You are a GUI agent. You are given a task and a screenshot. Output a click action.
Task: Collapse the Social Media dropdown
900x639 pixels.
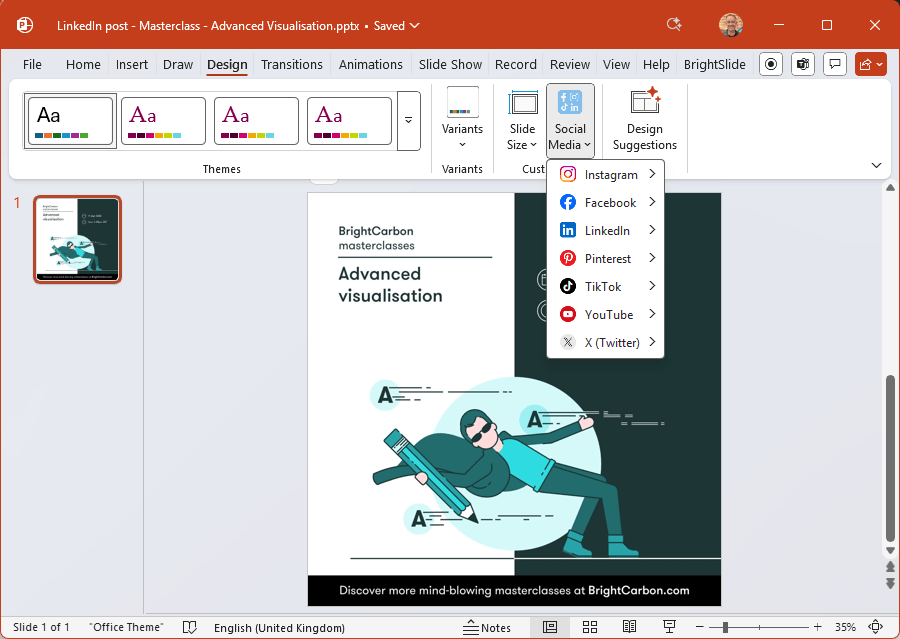point(570,120)
